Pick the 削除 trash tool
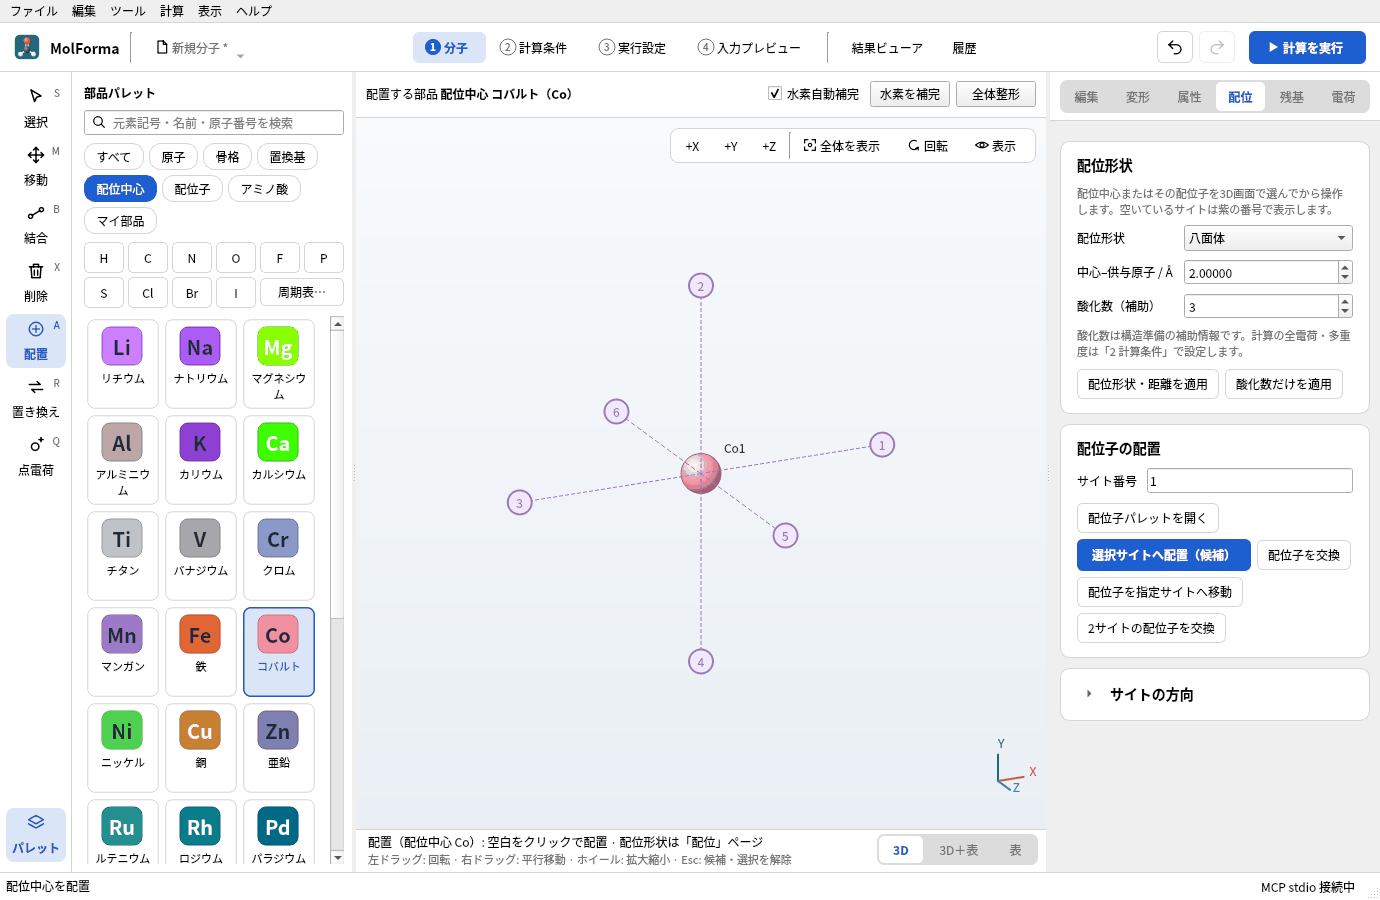 click(x=36, y=282)
